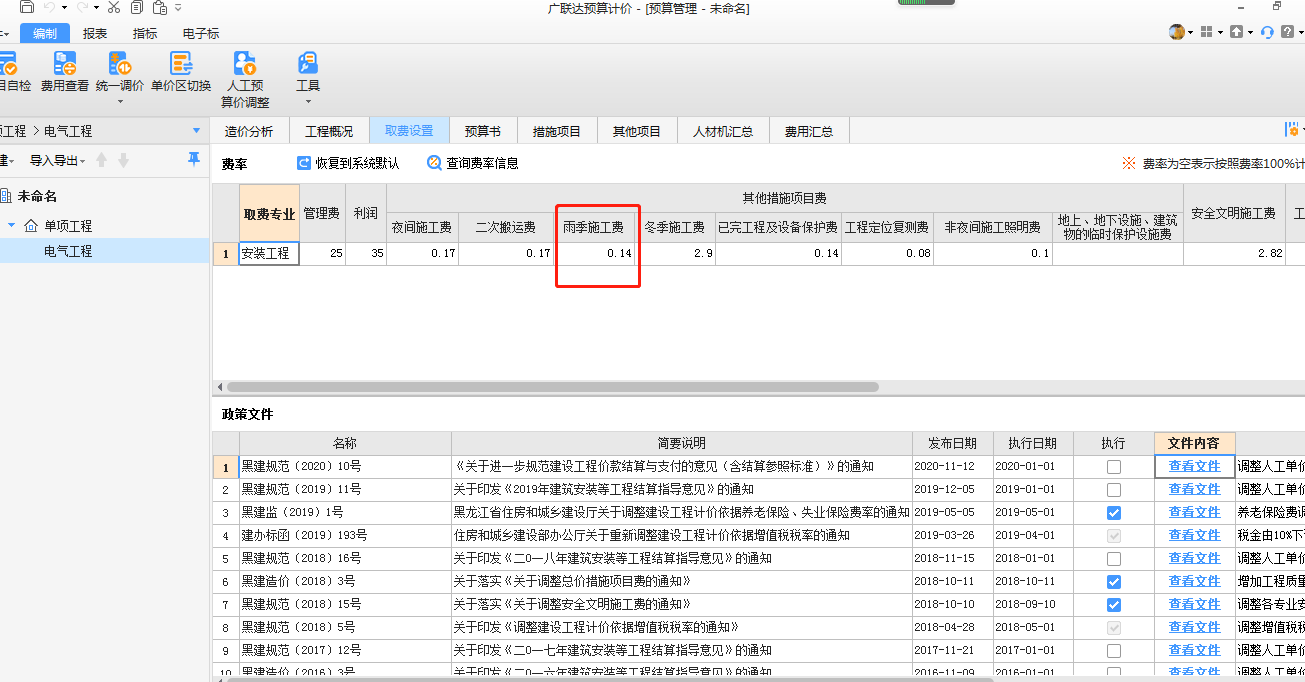This screenshot has width=1305, height=682.
Task: Click the rate table horizontal scrollbar
Action: point(552,386)
